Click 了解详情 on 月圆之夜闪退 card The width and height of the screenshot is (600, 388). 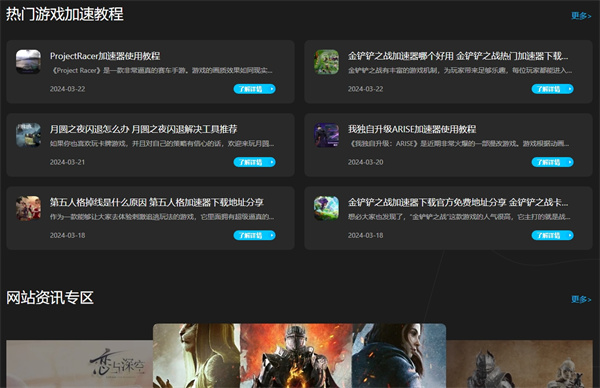pos(254,162)
